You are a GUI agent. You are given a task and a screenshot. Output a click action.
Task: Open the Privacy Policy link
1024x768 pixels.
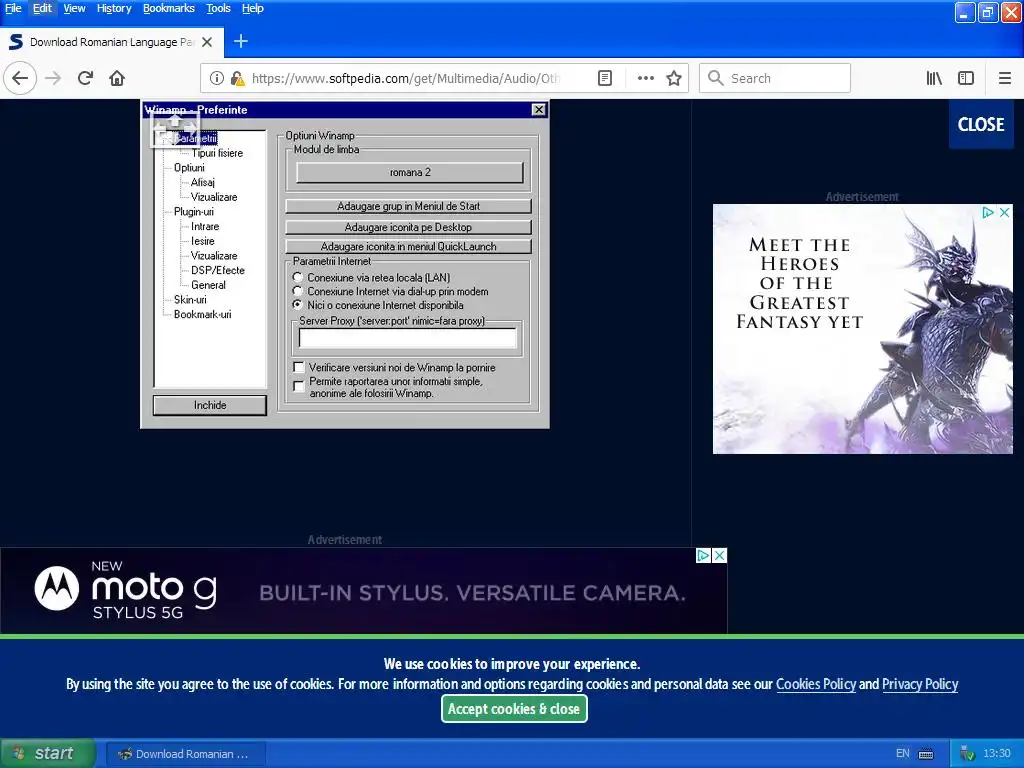click(920, 684)
